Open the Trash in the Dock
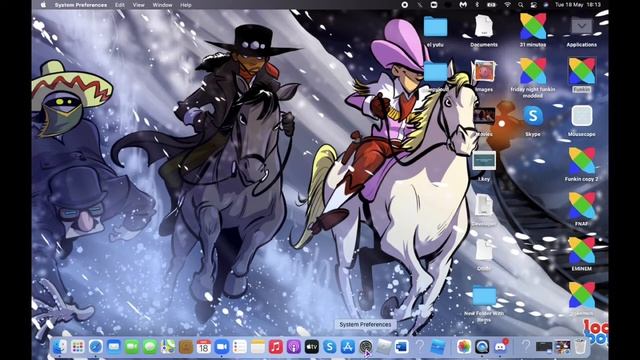Image resolution: width=640 pixels, height=360 pixels. (580, 347)
